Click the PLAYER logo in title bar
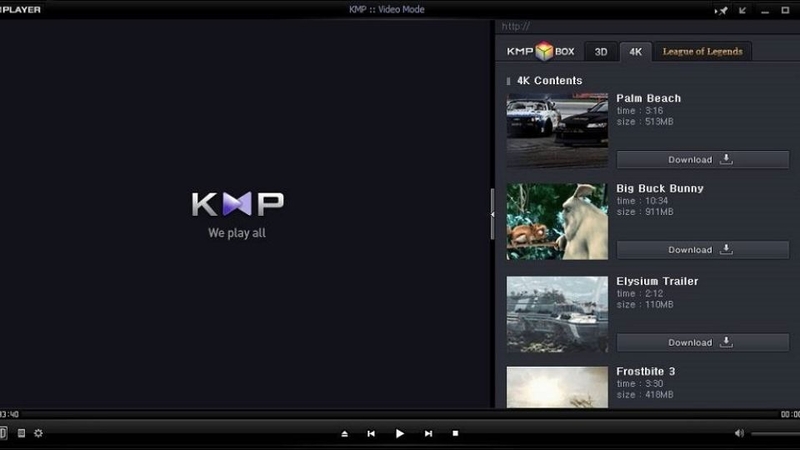Image resolution: width=800 pixels, height=450 pixels. (x=20, y=10)
